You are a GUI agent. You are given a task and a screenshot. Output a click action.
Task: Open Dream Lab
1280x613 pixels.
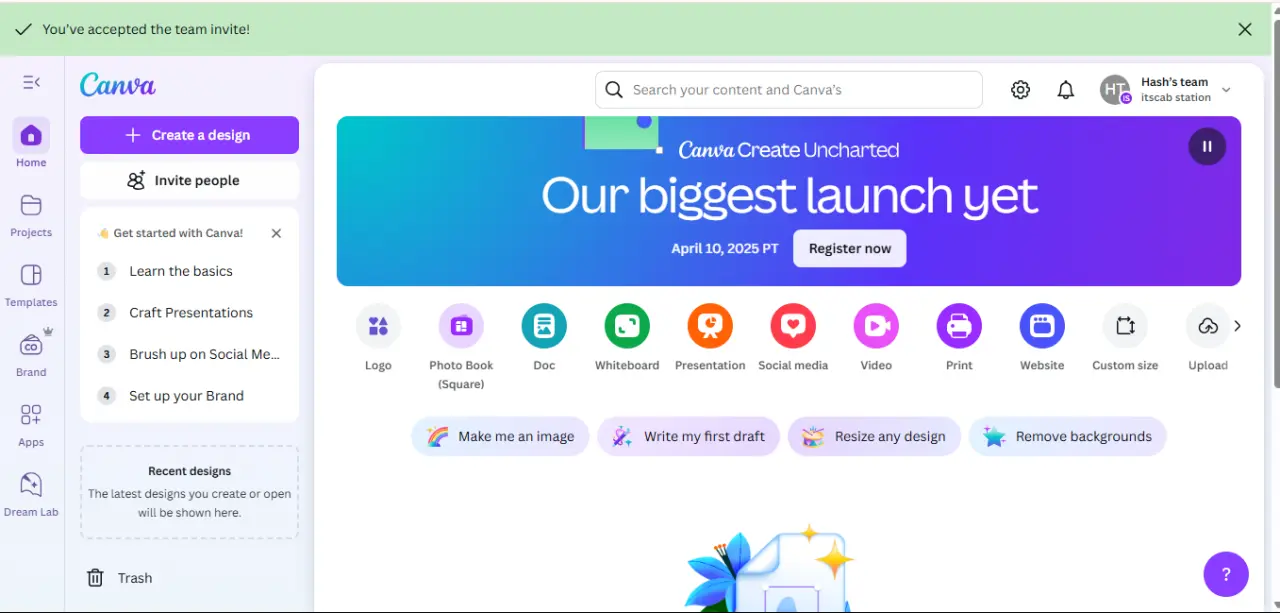pyautogui.click(x=31, y=494)
